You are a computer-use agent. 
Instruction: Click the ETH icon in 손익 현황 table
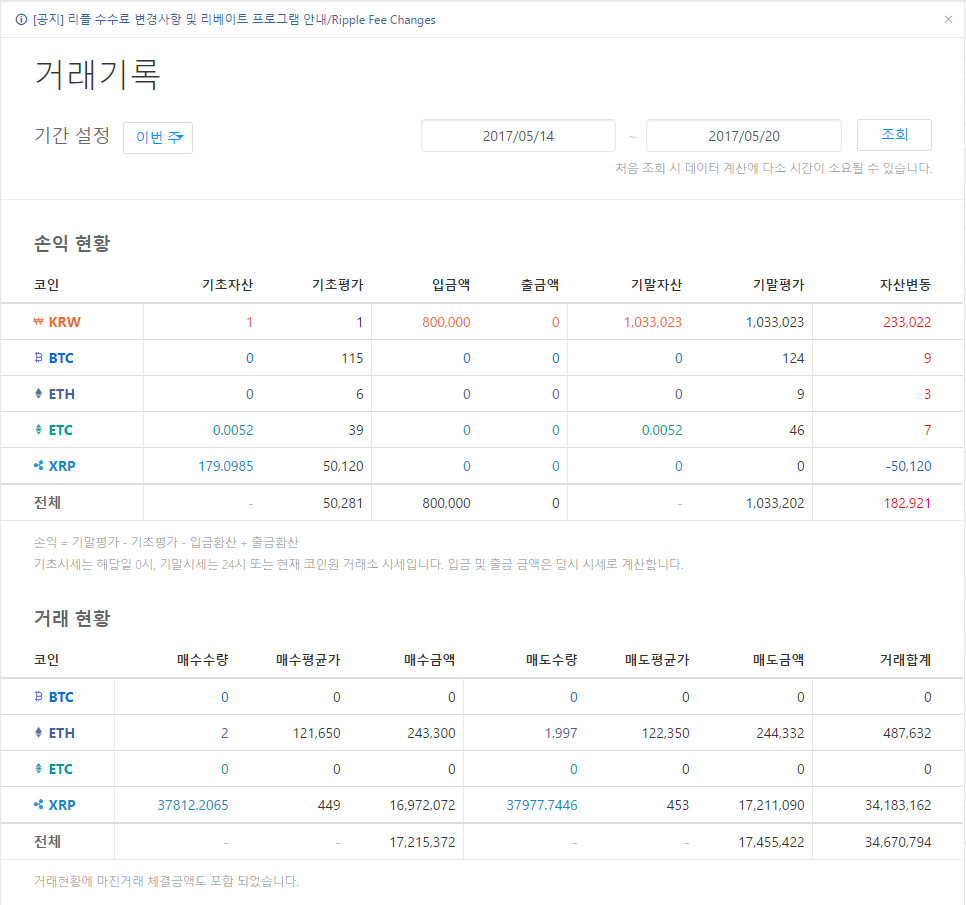coord(38,393)
